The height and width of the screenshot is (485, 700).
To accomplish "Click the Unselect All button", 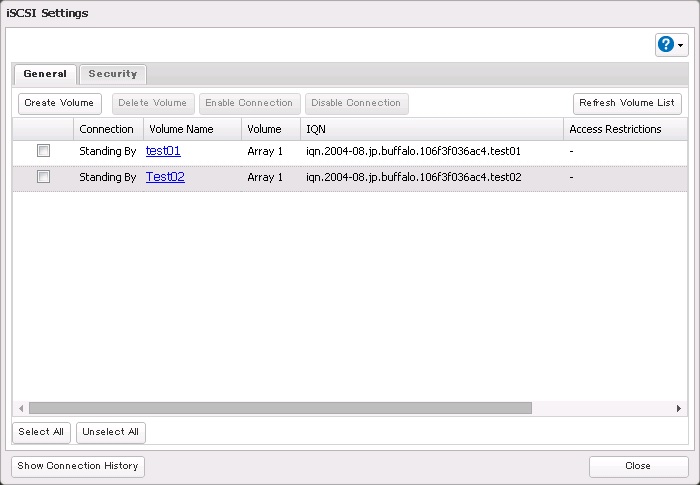I will 111,432.
